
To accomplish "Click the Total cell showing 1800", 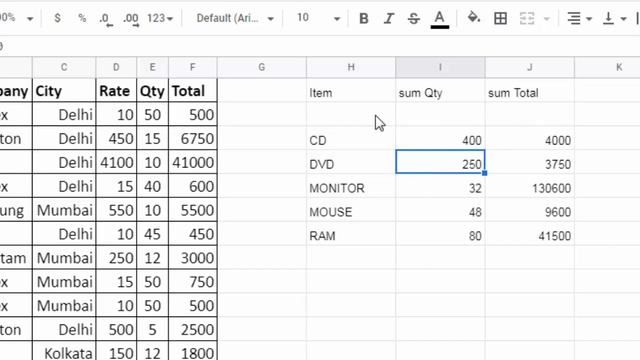I will point(193,352).
